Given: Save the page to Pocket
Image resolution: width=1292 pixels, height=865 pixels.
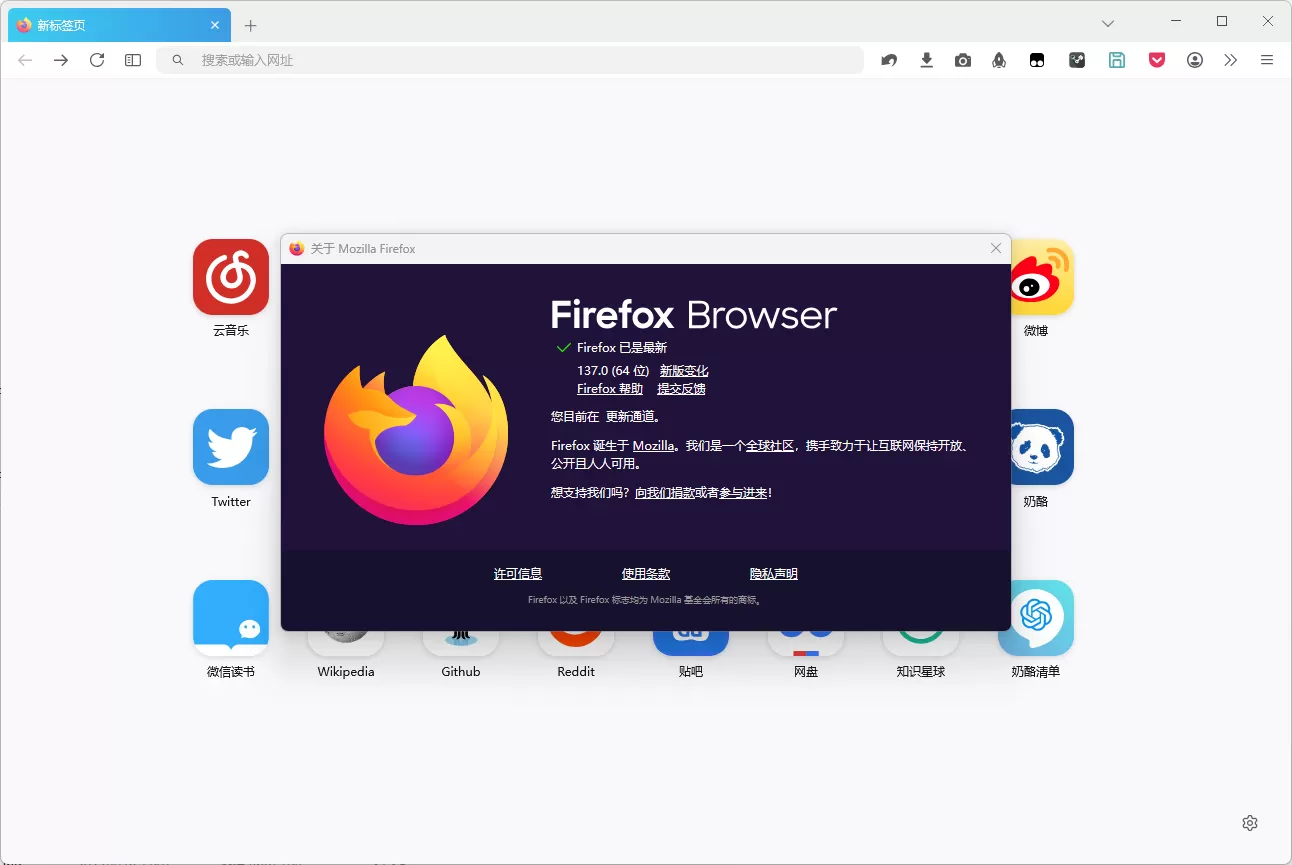Looking at the screenshot, I should 1157,60.
